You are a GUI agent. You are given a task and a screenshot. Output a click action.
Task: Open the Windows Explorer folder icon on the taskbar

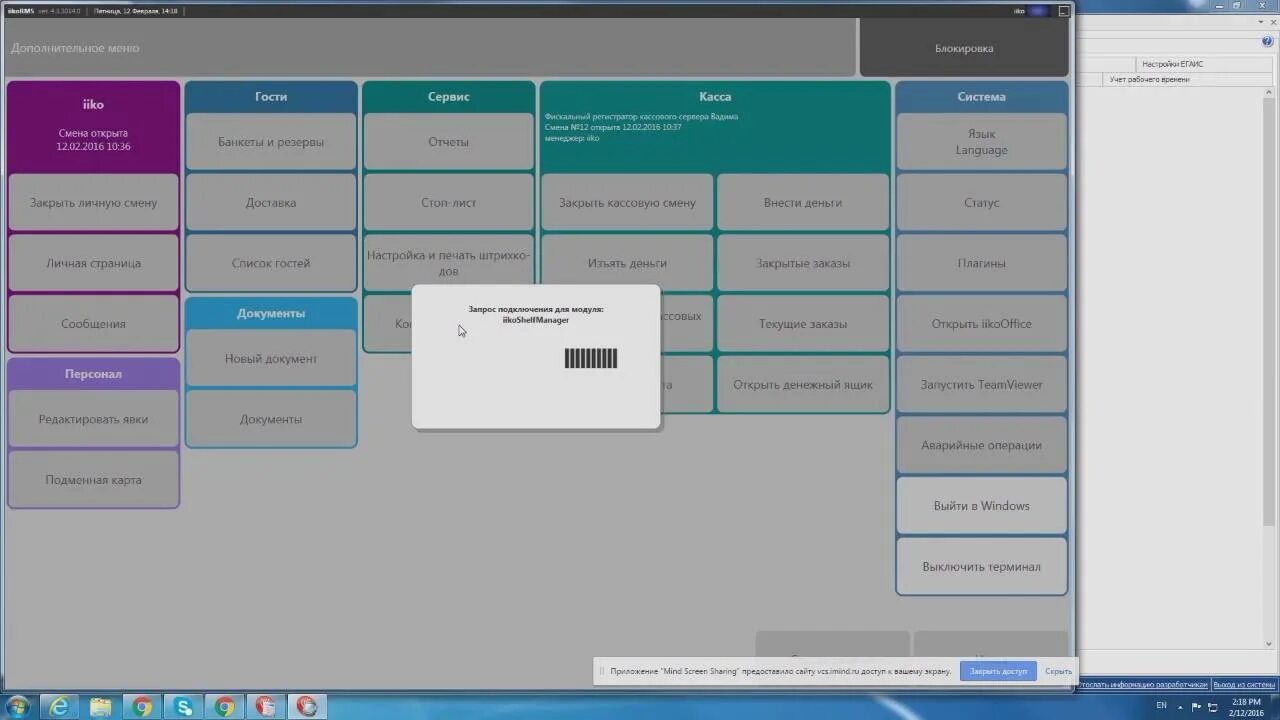tap(101, 707)
